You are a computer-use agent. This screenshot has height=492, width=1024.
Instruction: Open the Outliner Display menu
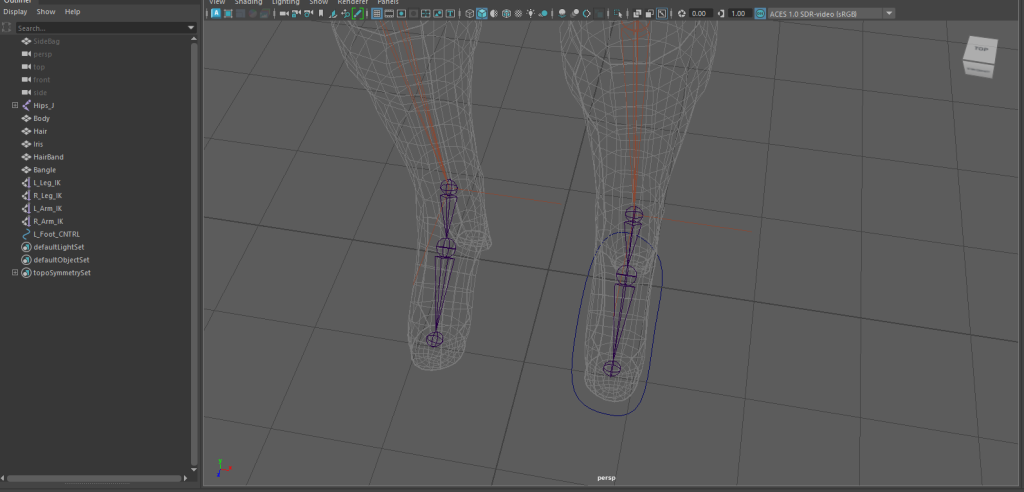[15, 12]
